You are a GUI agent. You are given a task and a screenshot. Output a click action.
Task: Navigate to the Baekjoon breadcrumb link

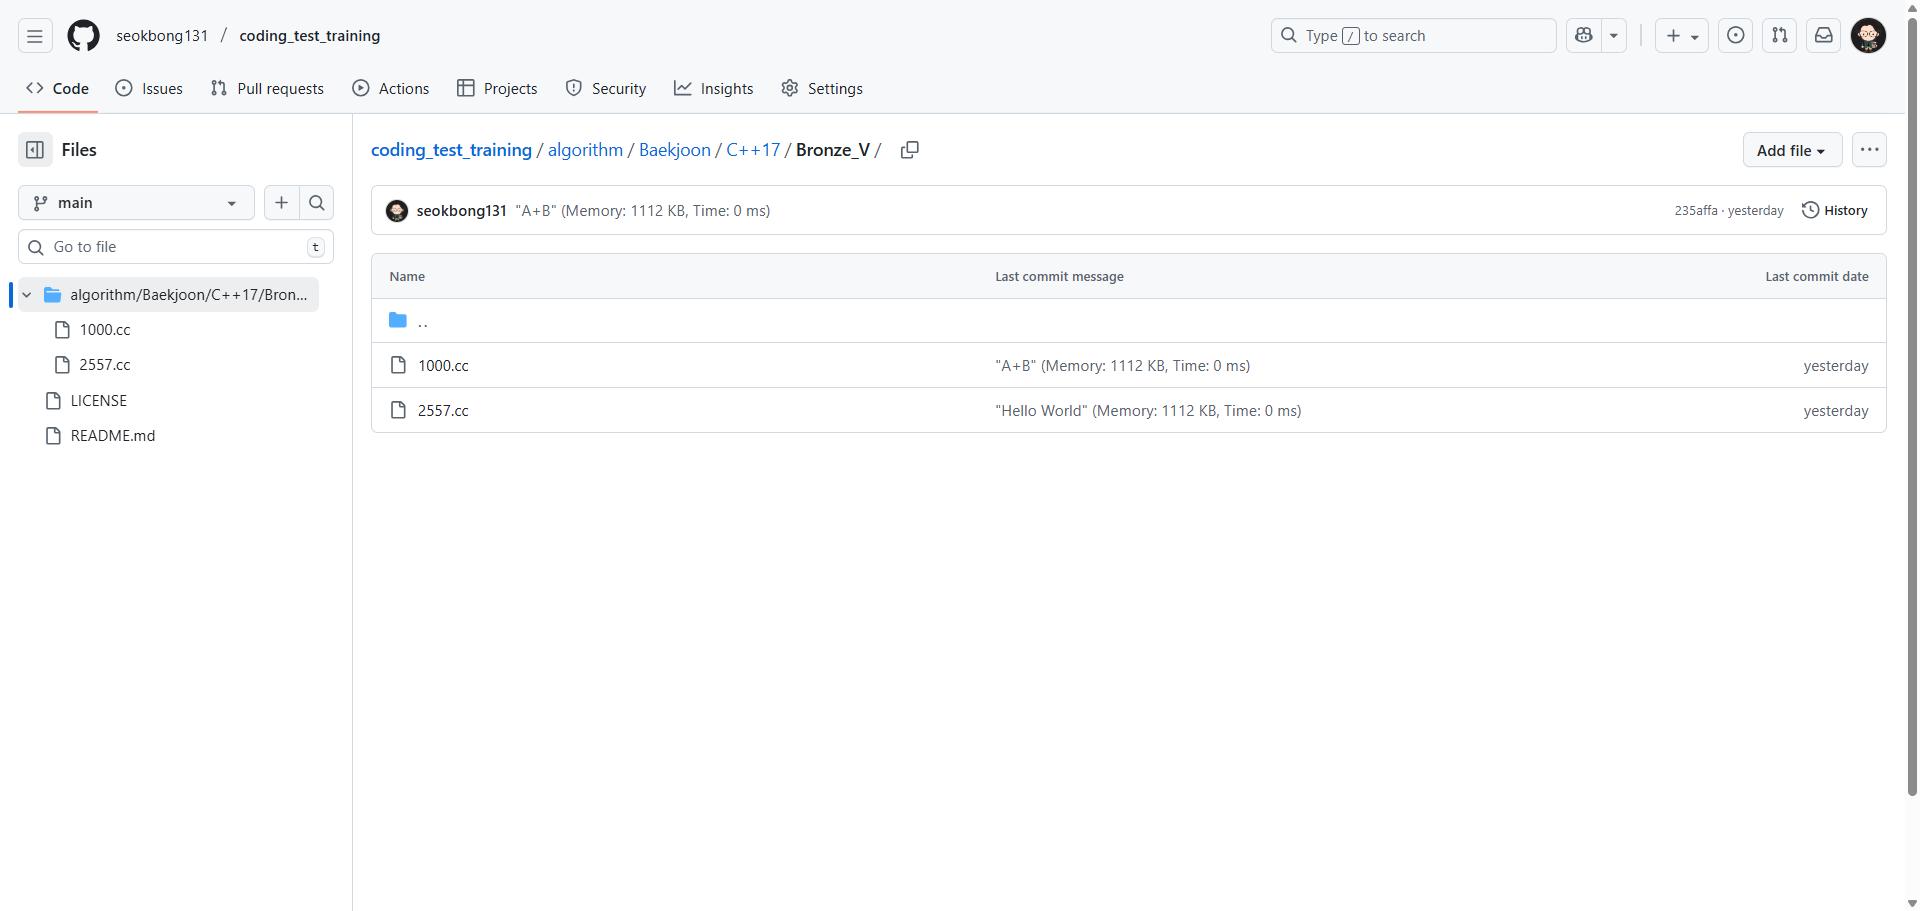click(x=674, y=150)
